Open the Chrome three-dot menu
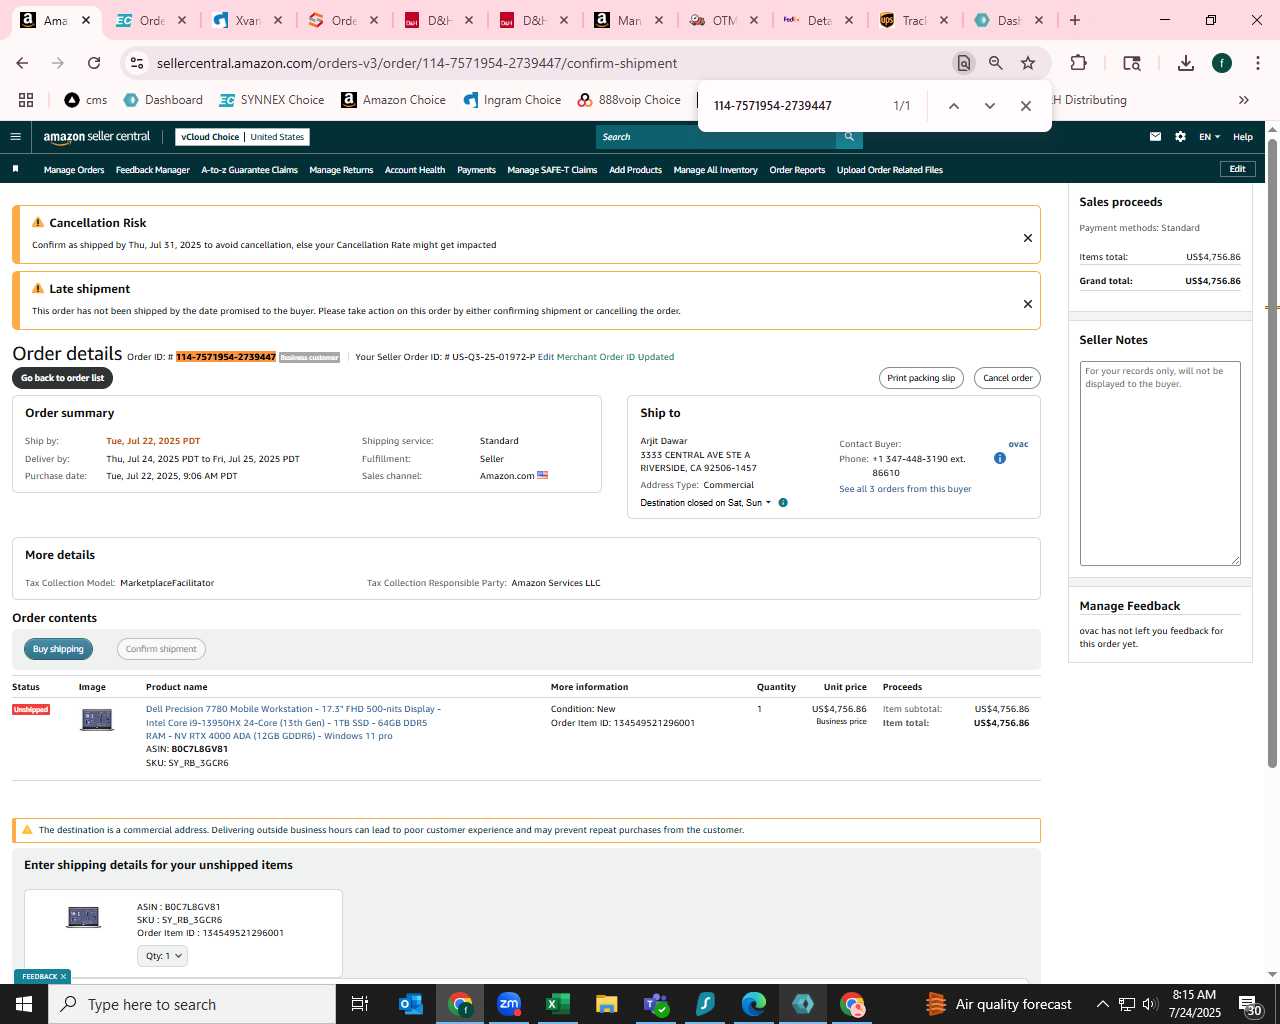 pos(1257,63)
